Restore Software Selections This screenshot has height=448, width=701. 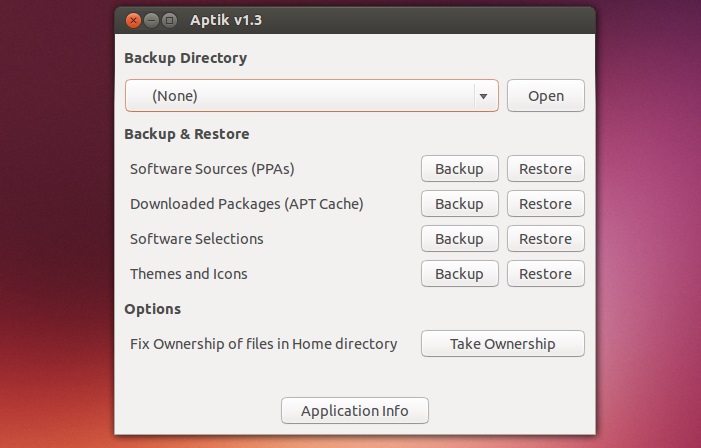tap(545, 238)
